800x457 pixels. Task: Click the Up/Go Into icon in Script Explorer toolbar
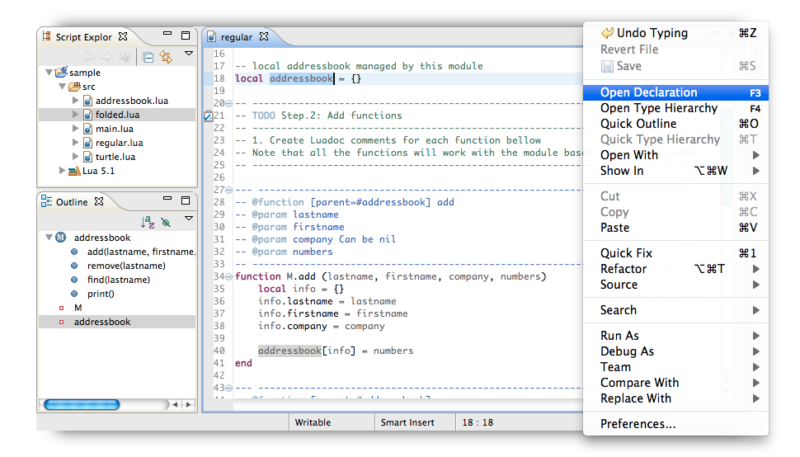124,57
